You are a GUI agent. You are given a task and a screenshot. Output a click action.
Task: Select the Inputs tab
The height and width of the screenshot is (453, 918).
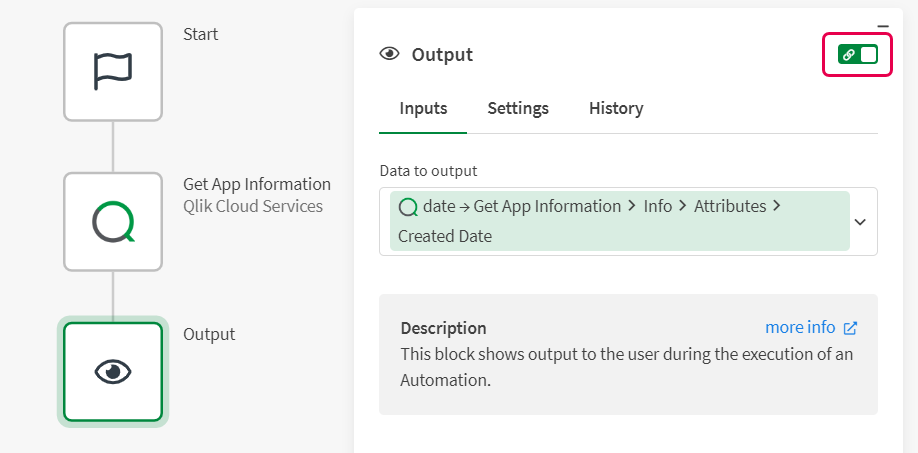[x=423, y=108]
